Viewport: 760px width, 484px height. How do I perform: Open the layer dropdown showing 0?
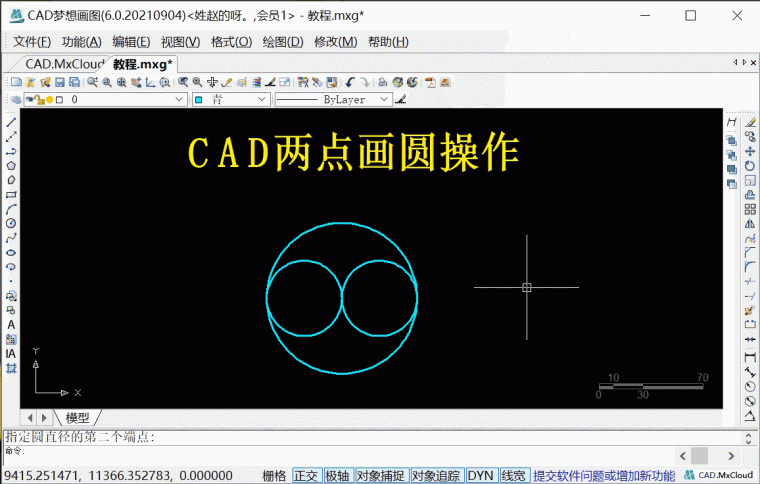pyautogui.click(x=106, y=99)
